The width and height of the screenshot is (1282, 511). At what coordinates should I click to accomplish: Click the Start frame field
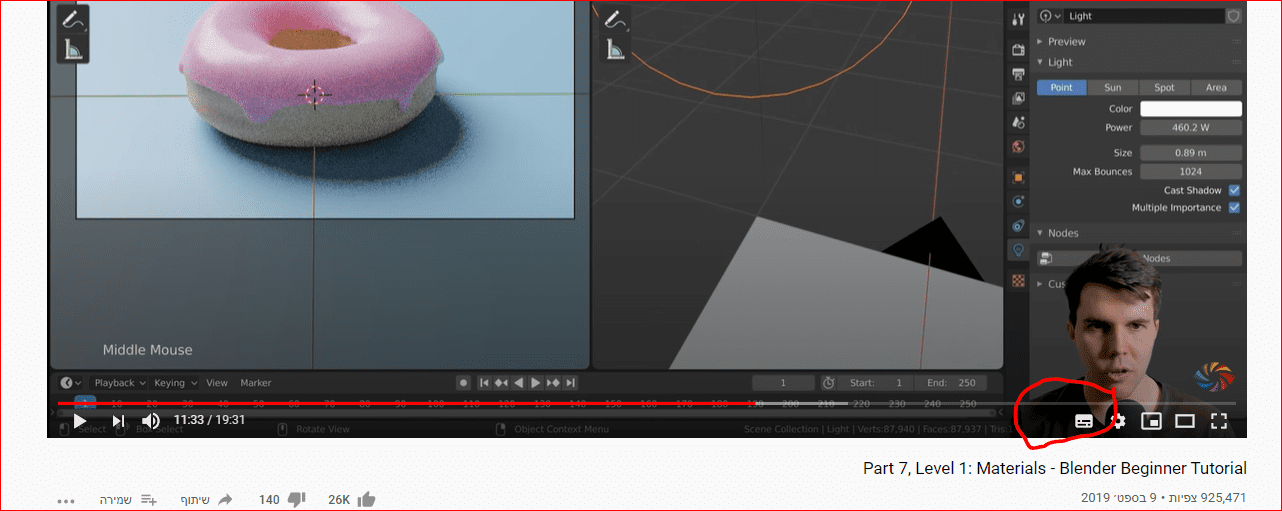tap(876, 383)
